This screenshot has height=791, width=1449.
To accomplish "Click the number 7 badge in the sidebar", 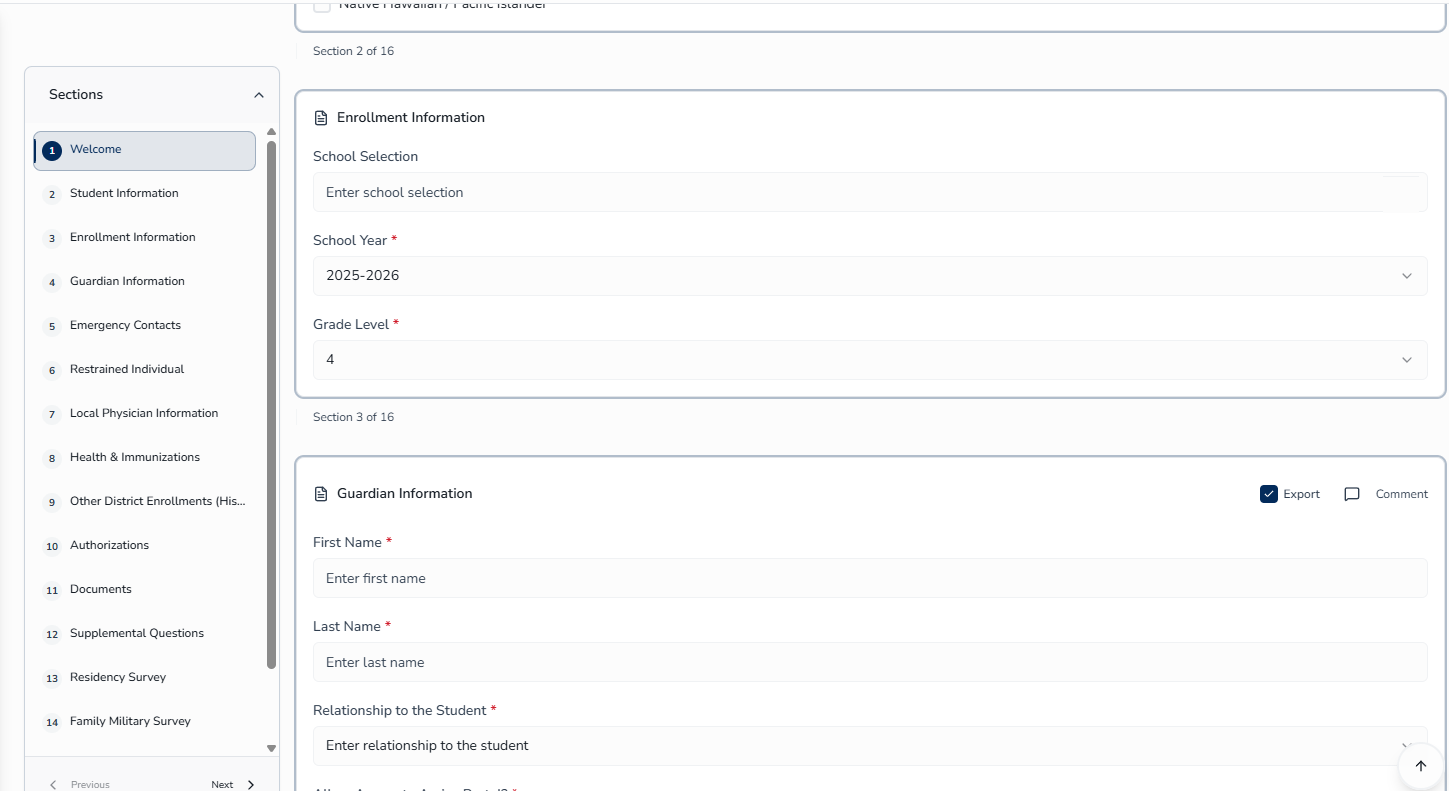I will tap(52, 415).
